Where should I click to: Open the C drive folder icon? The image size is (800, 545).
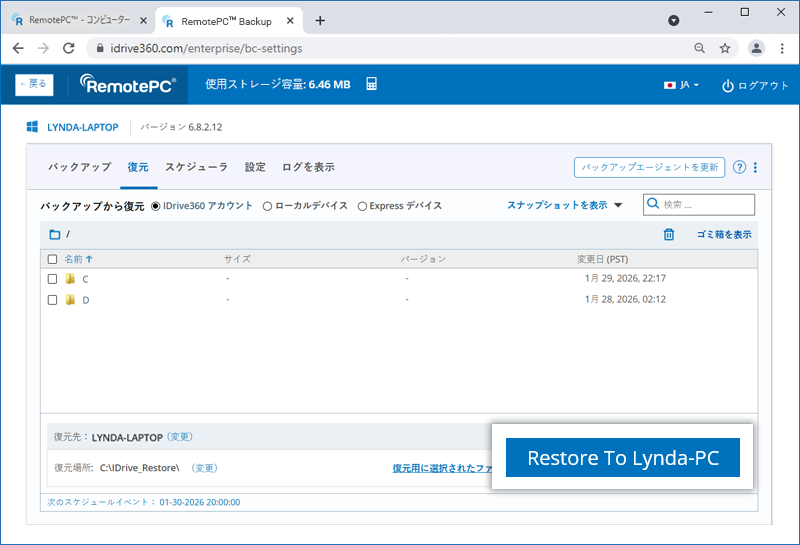[70, 279]
